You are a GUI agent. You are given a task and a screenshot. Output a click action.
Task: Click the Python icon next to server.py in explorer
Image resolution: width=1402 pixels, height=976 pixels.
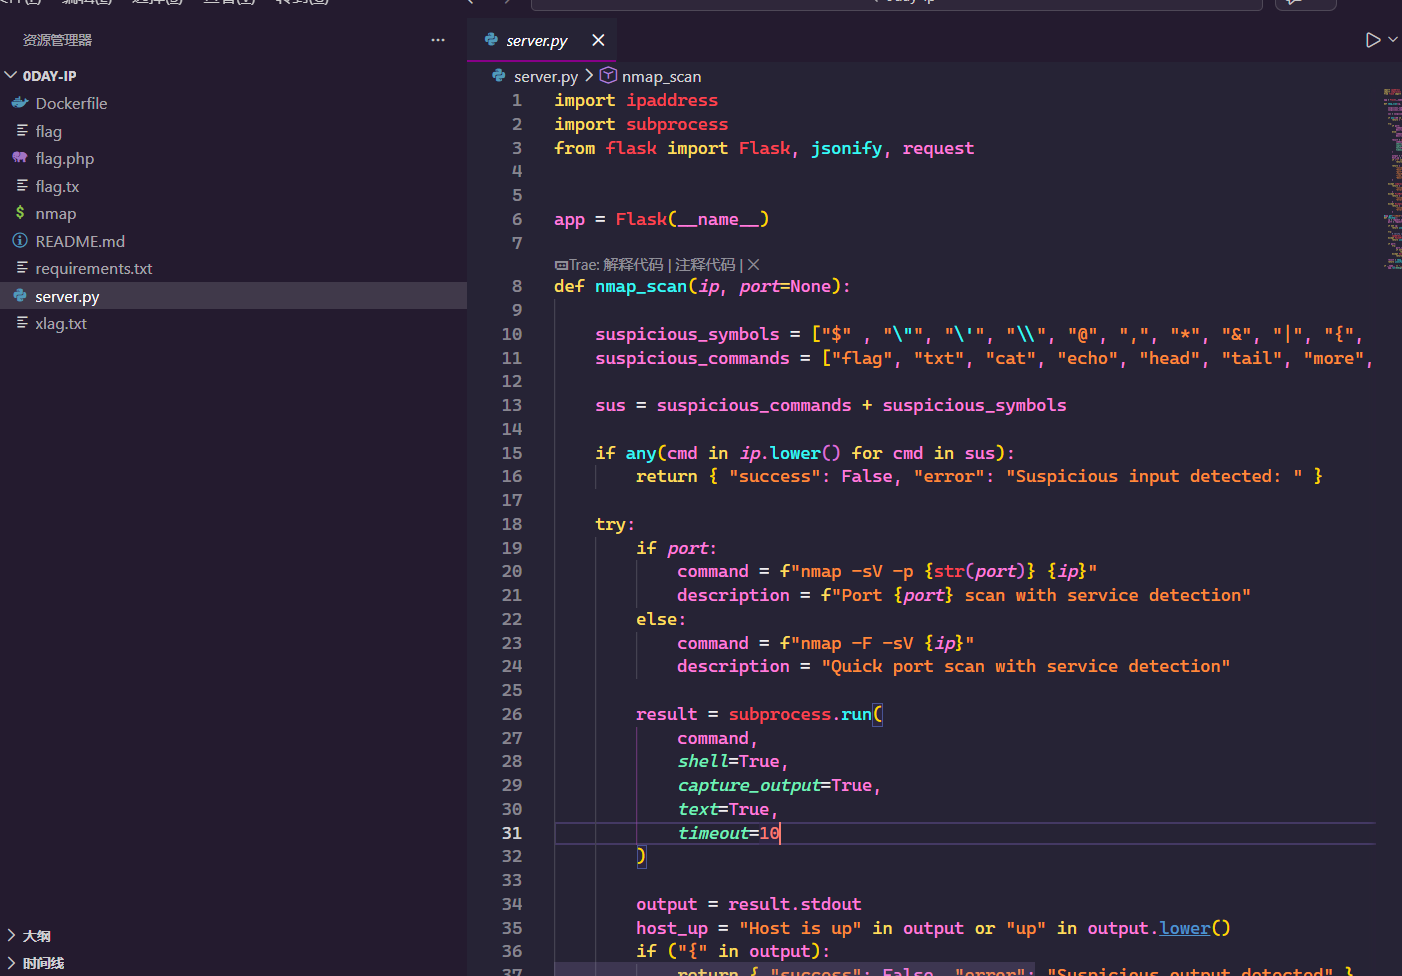[x=20, y=296]
